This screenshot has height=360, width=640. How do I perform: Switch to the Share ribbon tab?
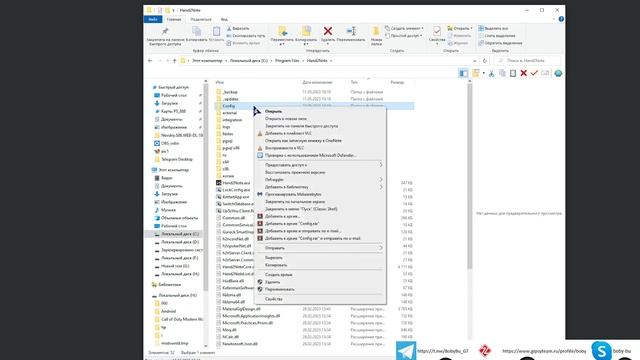coord(201,19)
